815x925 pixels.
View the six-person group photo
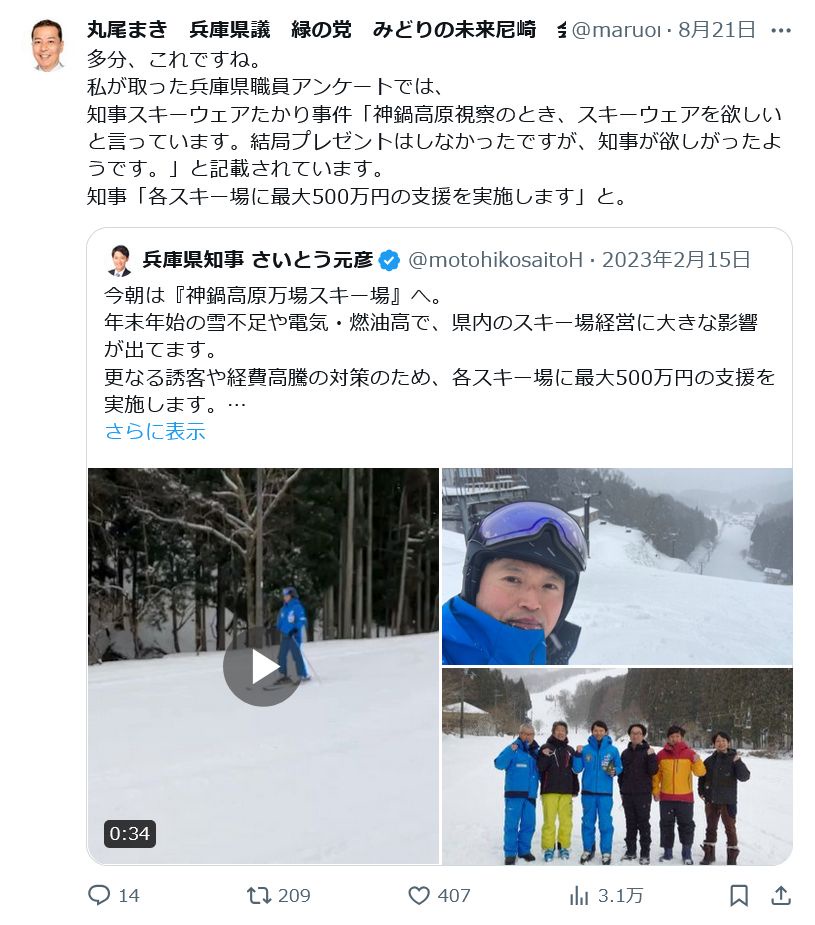pyautogui.click(x=617, y=766)
